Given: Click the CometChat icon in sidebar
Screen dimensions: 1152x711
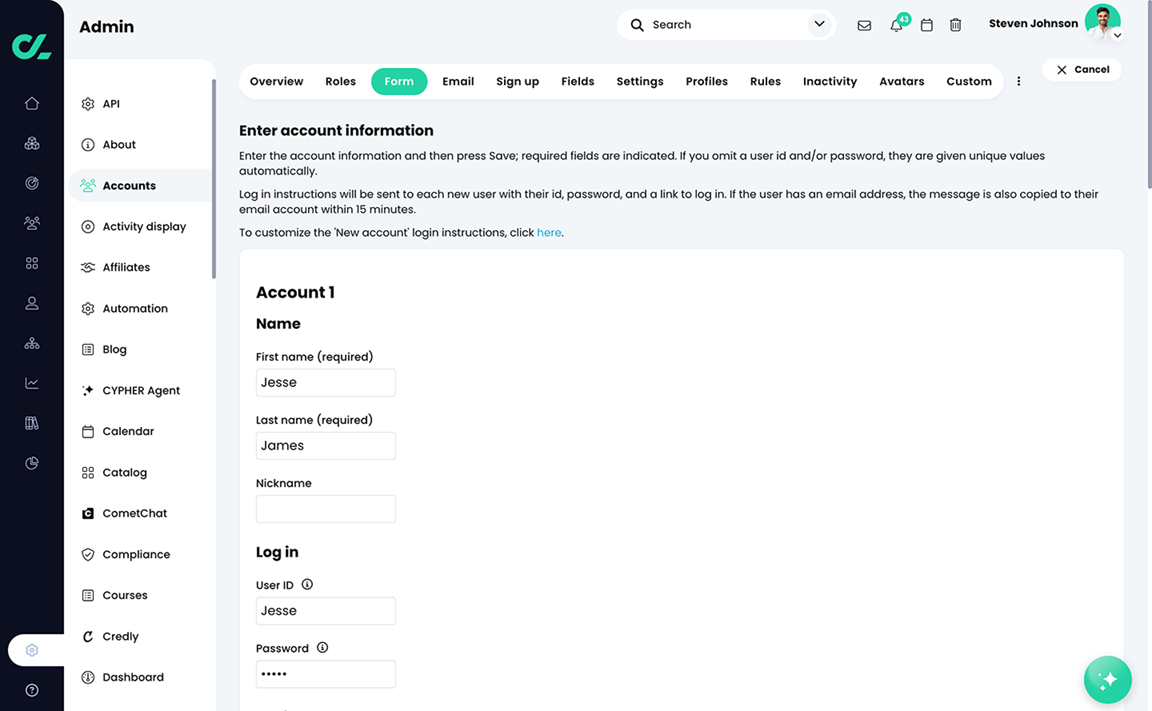Looking at the screenshot, I should [x=88, y=513].
